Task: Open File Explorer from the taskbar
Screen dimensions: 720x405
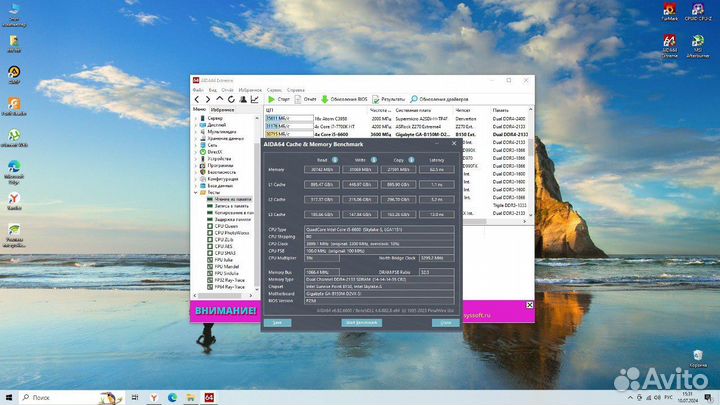Action: click(x=191, y=397)
